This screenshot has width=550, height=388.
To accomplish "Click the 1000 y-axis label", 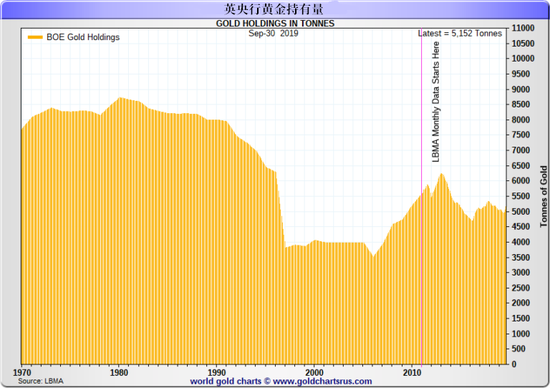I will [521, 334].
